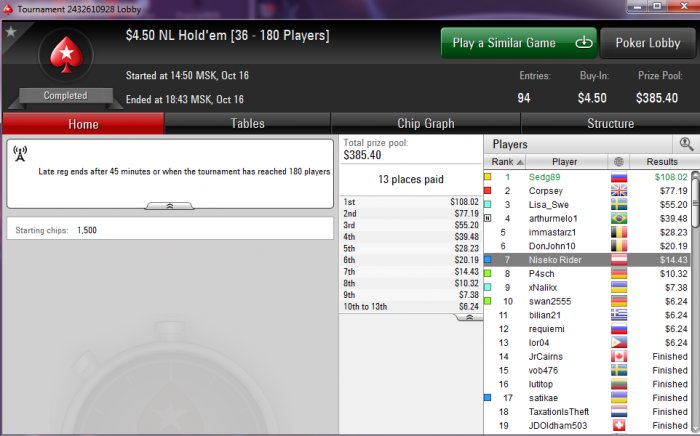The width and height of the screenshot is (700, 436).
Task: Click the red color tag beside Corpsey
Action: 488,191
